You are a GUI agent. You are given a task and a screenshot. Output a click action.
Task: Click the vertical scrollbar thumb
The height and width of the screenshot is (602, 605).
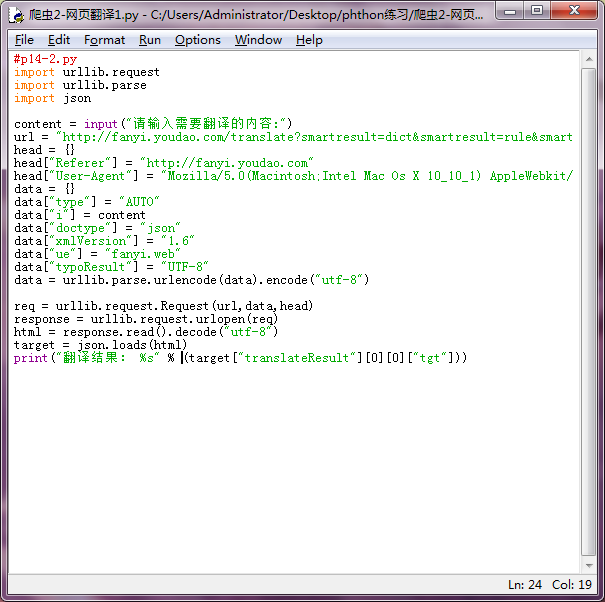589,312
